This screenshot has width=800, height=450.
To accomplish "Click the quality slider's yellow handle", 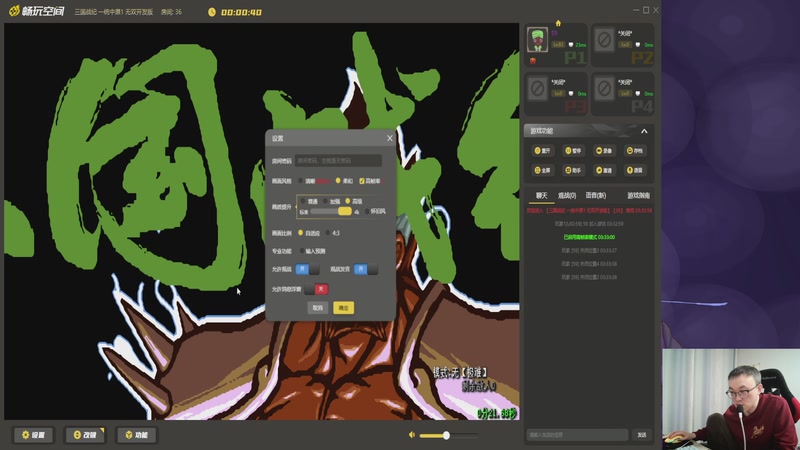I will pos(344,211).
